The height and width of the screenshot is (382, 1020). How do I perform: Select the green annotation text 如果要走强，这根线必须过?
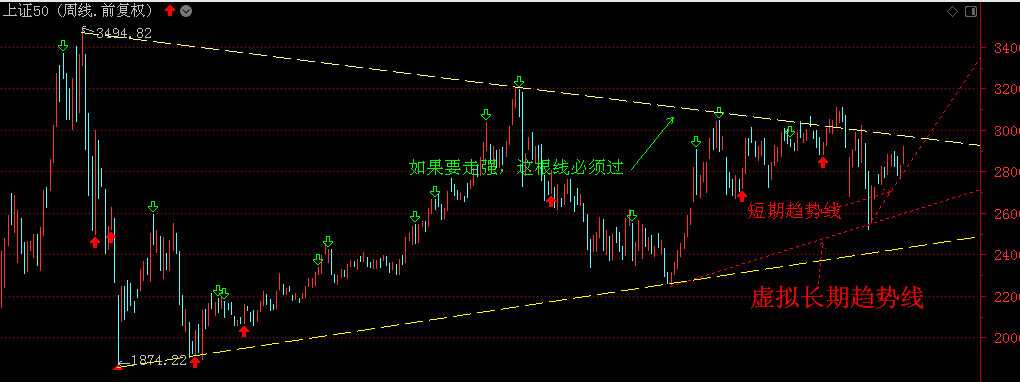517,167
